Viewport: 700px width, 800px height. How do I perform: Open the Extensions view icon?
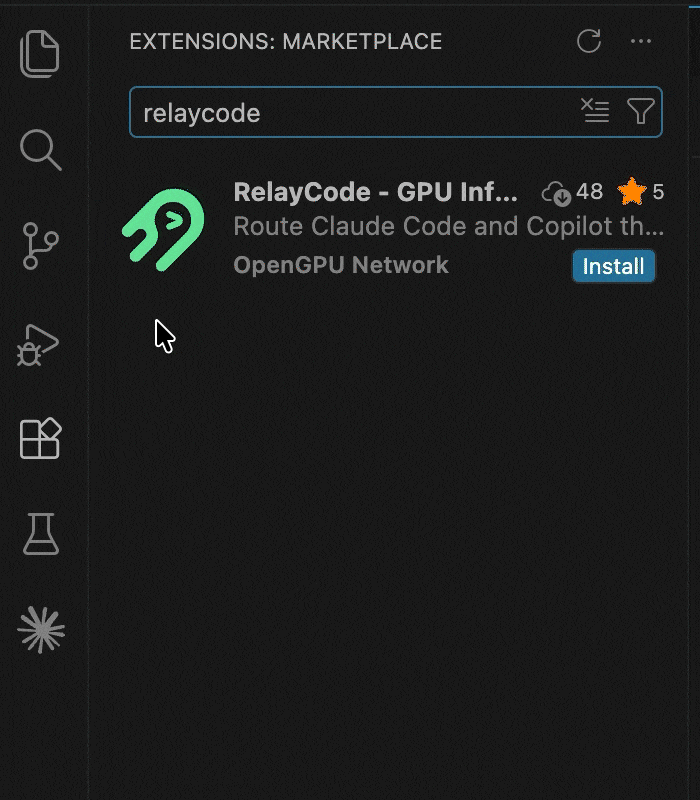pyautogui.click(x=40, y=439)
